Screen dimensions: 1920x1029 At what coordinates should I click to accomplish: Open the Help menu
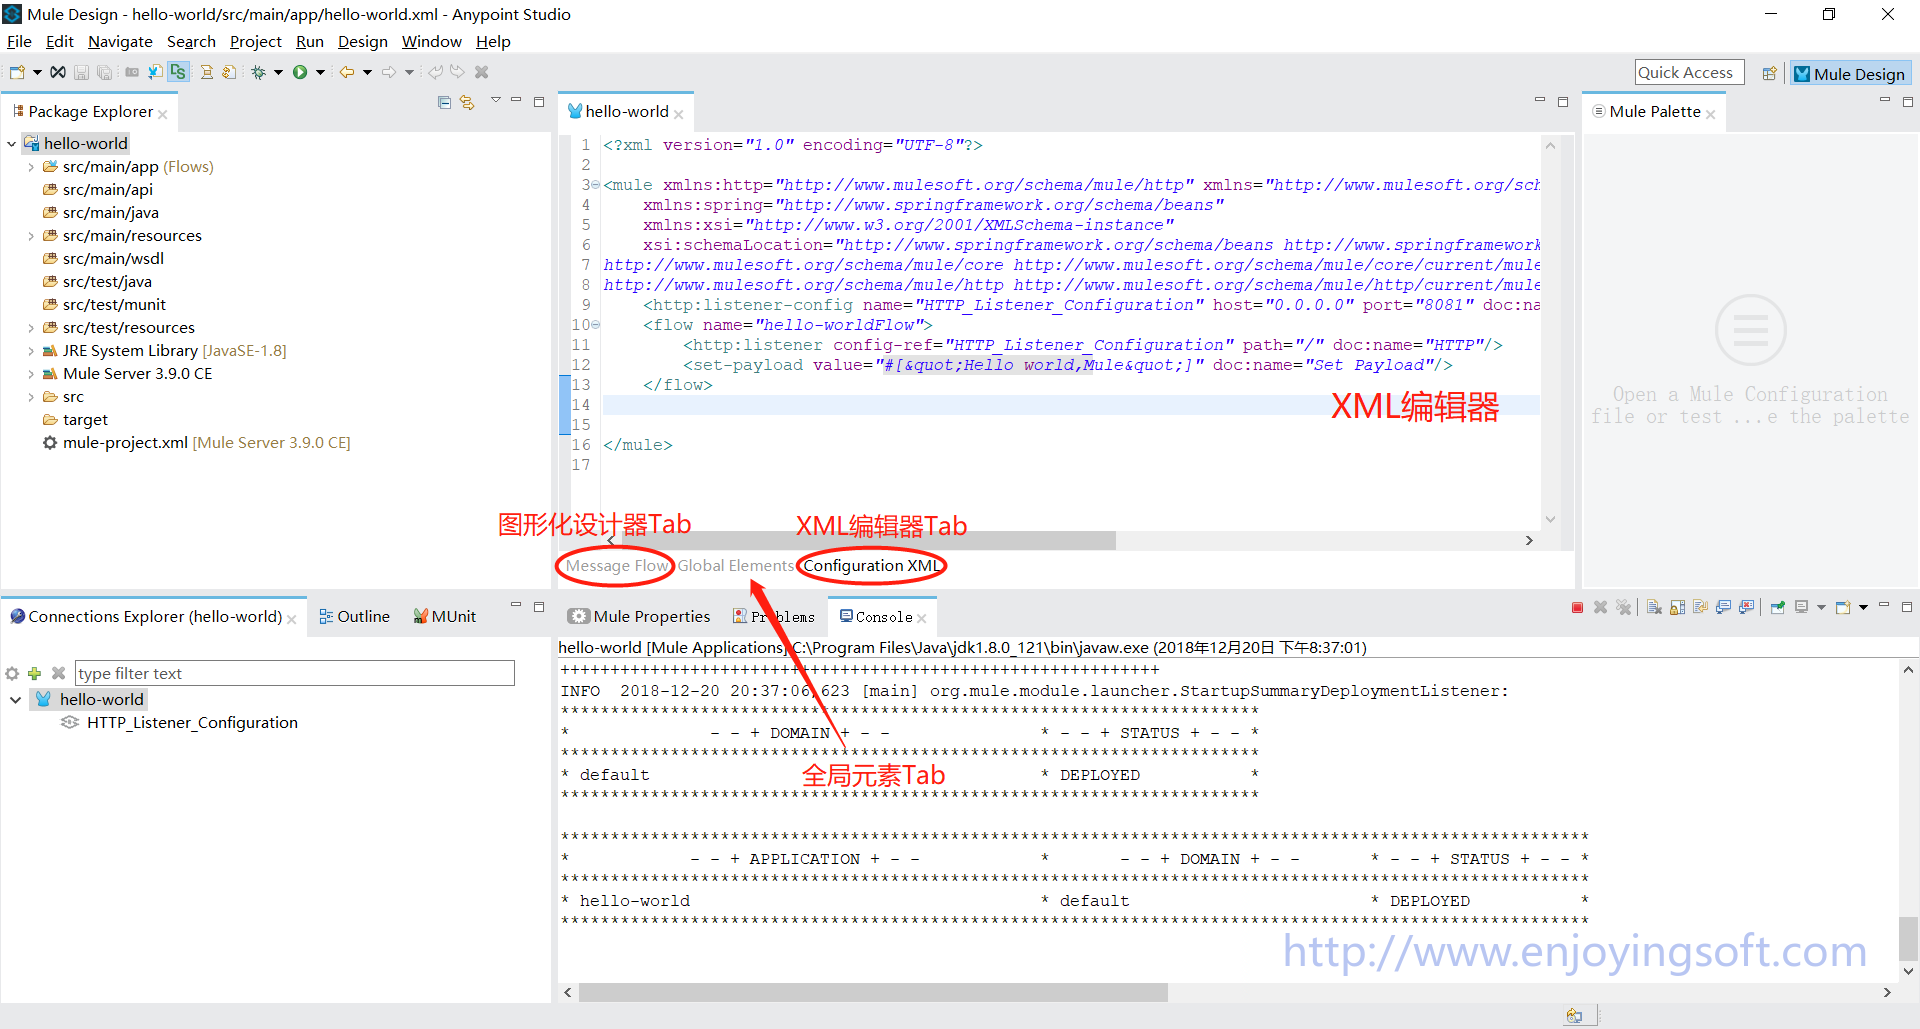coord(493,41)
